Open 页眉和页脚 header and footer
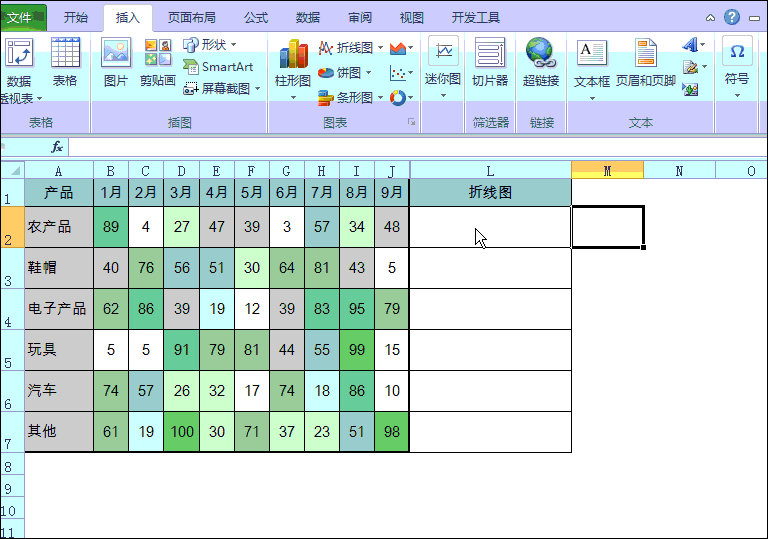The width and height of the screenshot is (768, 539). coord(646,53)
